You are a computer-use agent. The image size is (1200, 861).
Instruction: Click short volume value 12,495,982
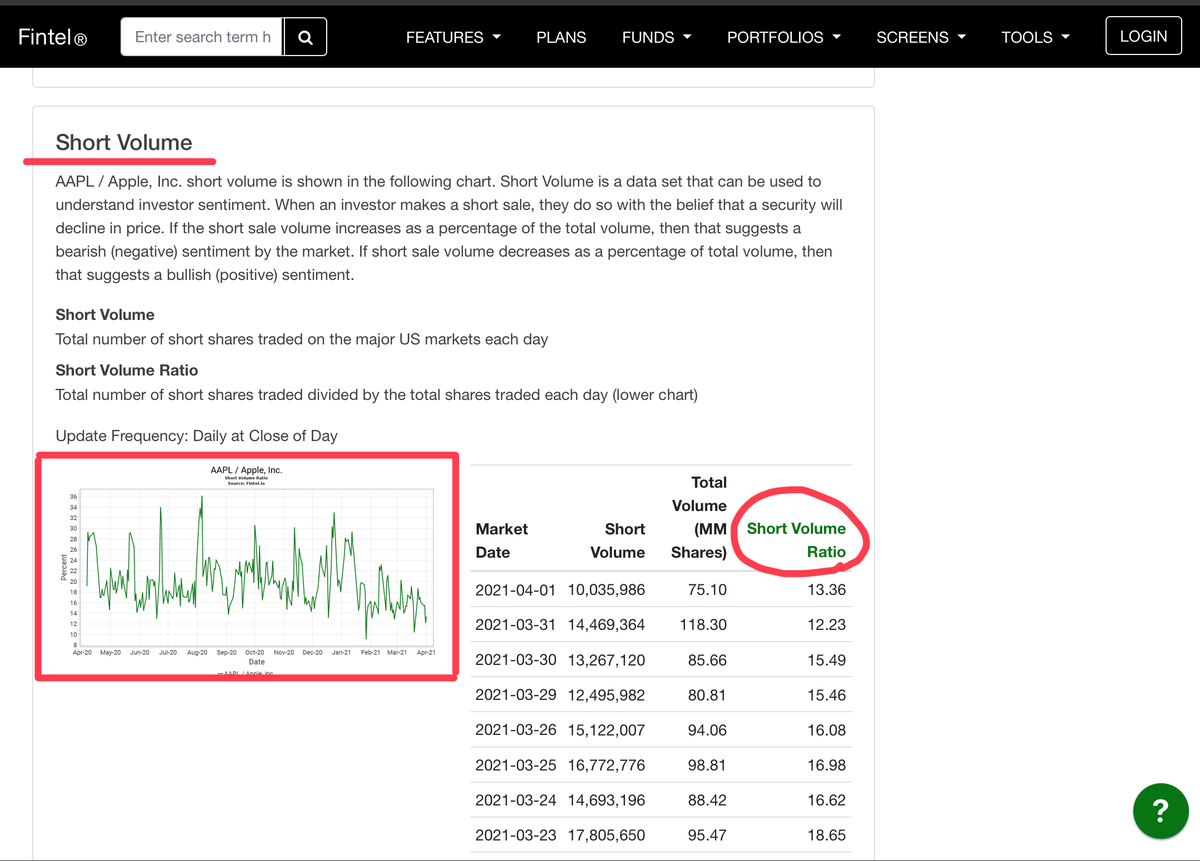click(606, 695)
